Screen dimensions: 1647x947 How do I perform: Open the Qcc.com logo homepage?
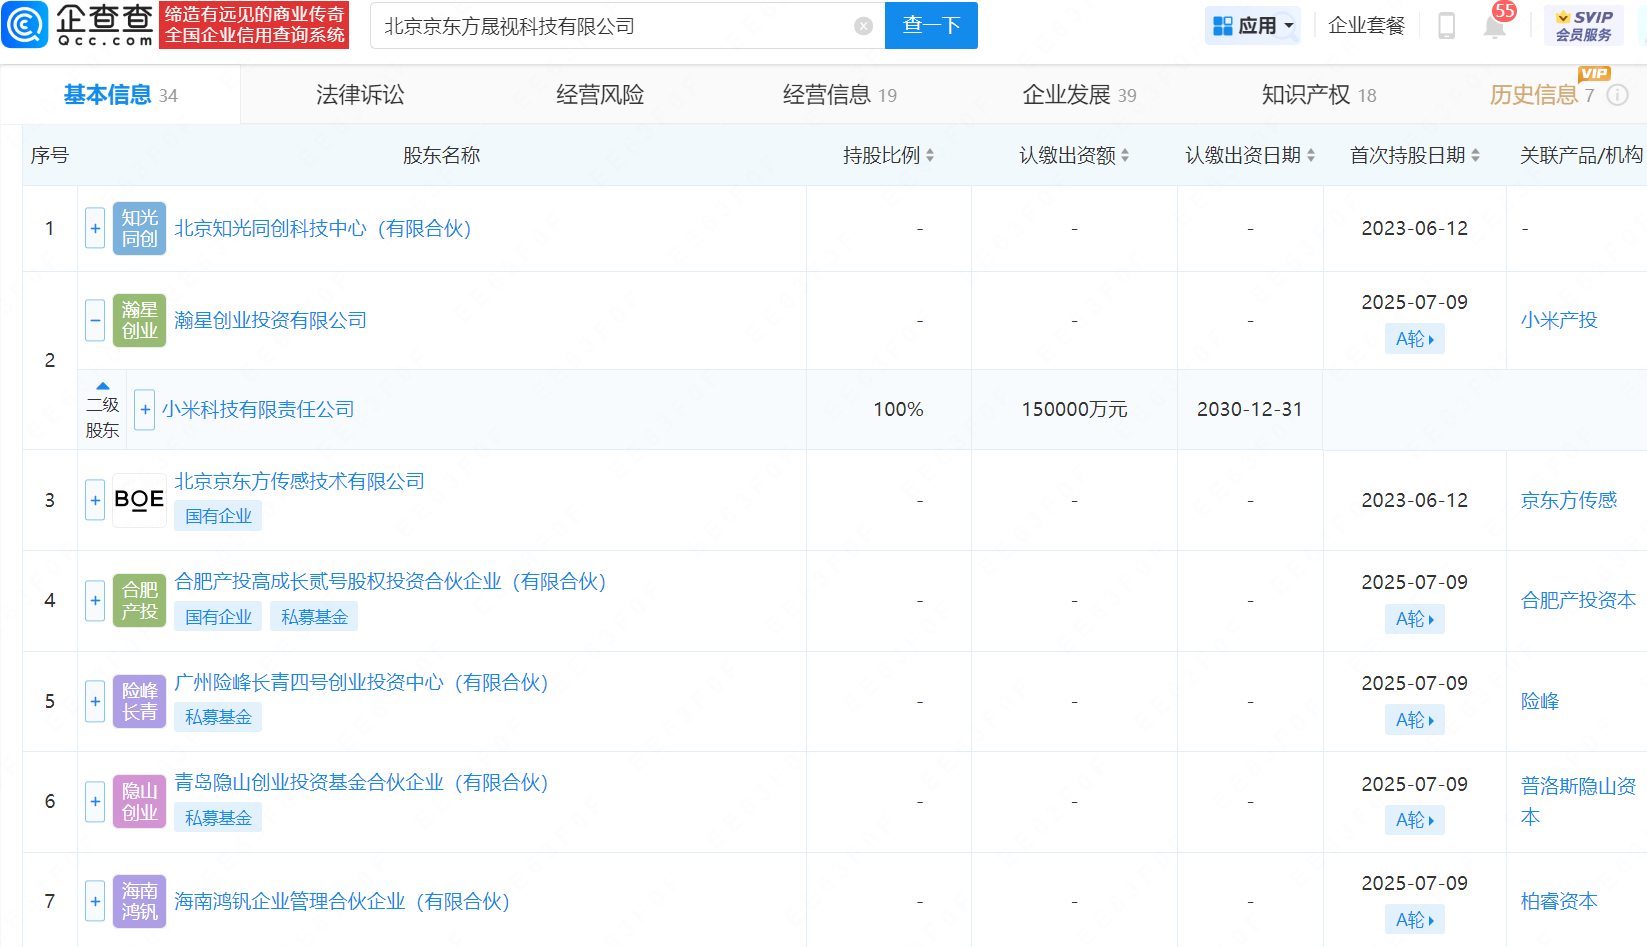click(x=78, y=25)
